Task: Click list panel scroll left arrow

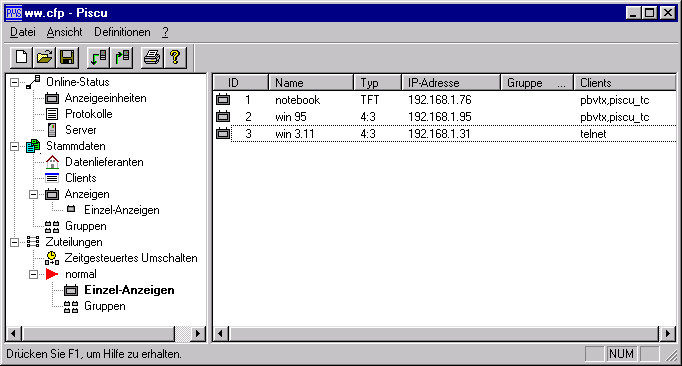Action: [221, 334]
